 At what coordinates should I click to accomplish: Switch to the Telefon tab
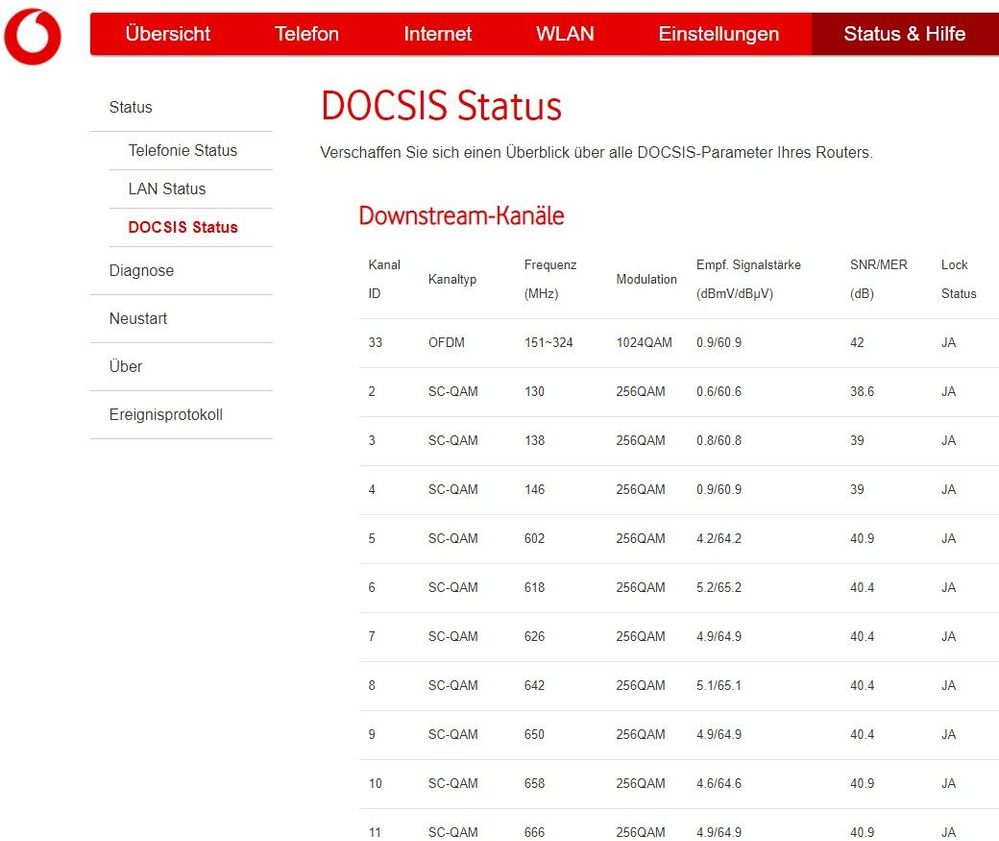(x=306, y=34)
